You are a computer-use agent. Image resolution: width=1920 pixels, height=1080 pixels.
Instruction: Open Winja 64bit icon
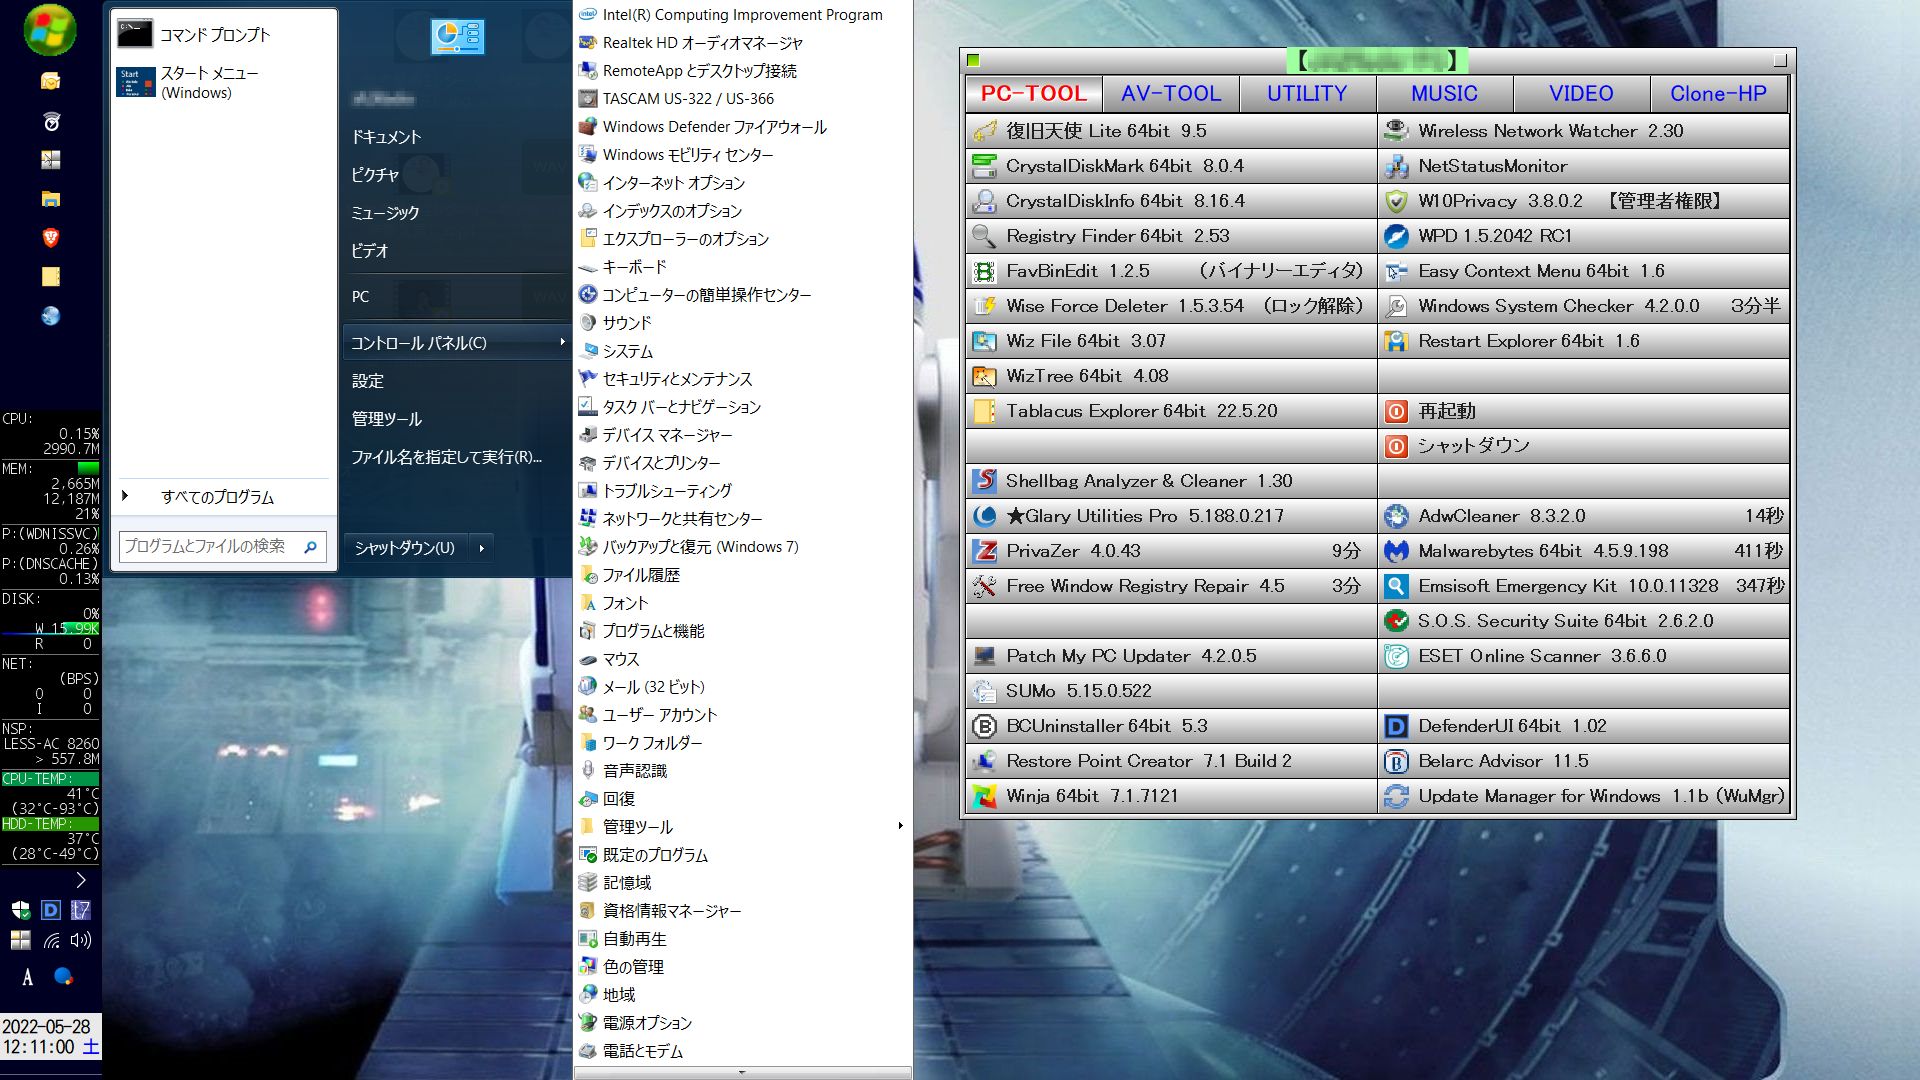[985, 796]
